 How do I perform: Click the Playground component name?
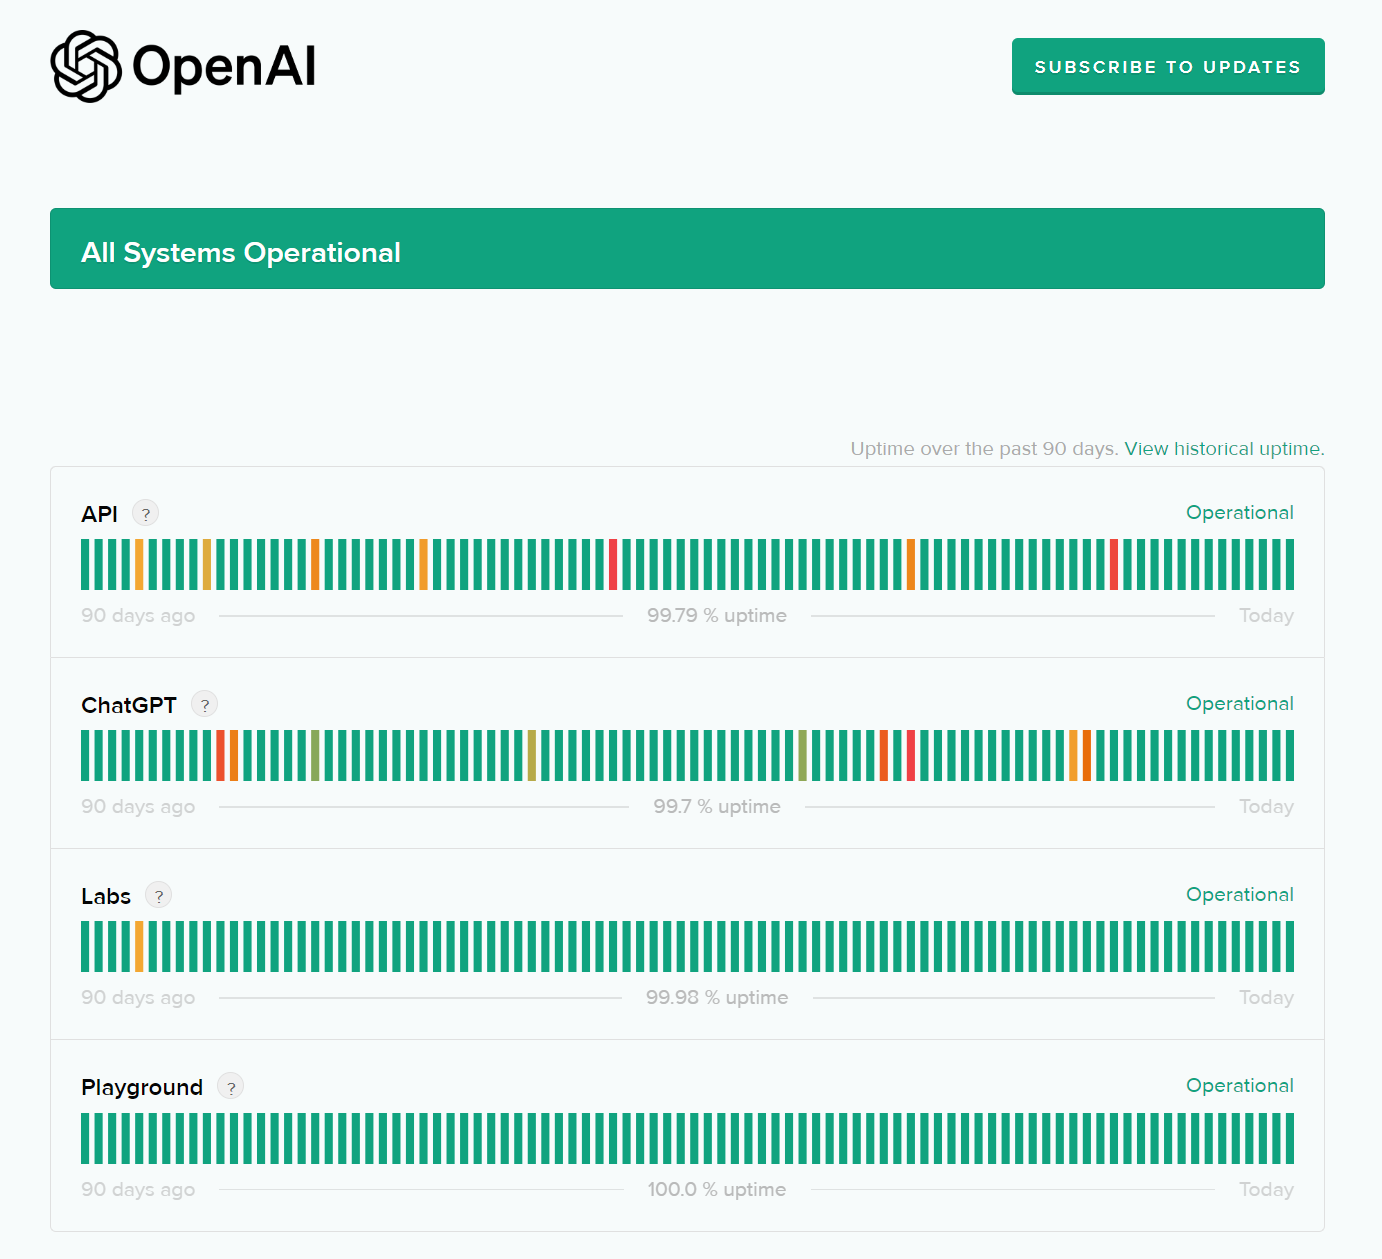142,1087
